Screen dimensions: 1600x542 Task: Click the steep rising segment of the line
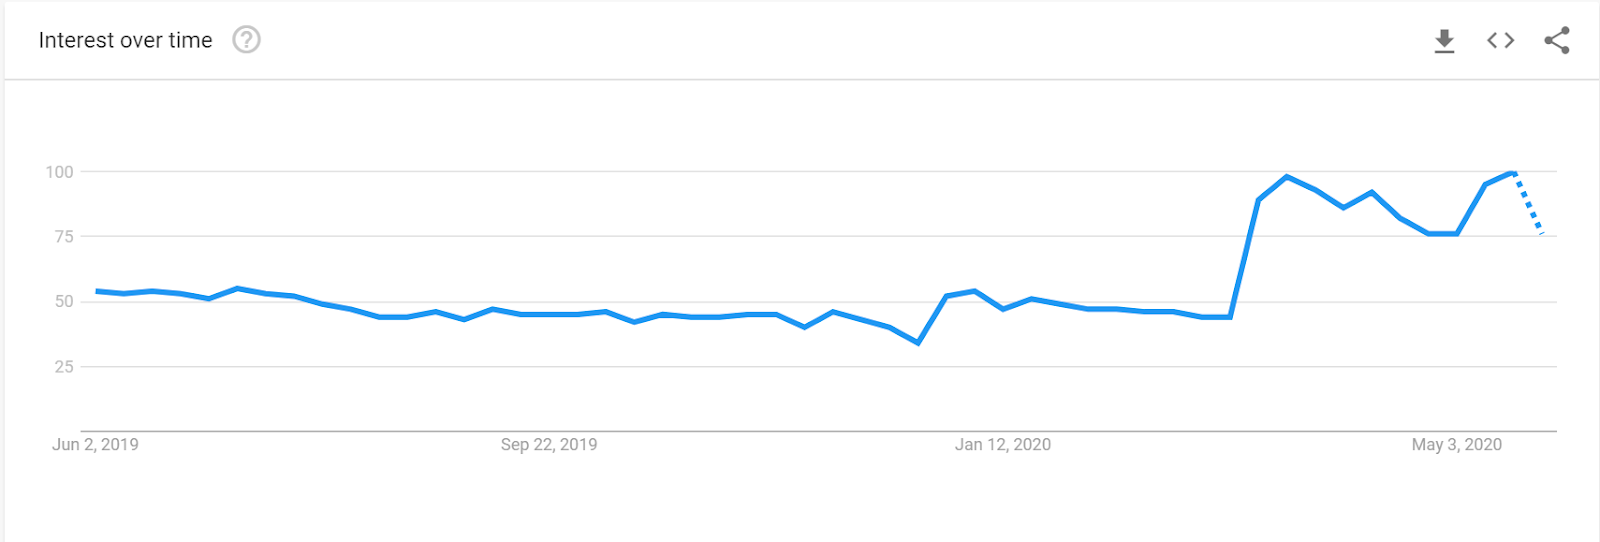pos(1244,259)
